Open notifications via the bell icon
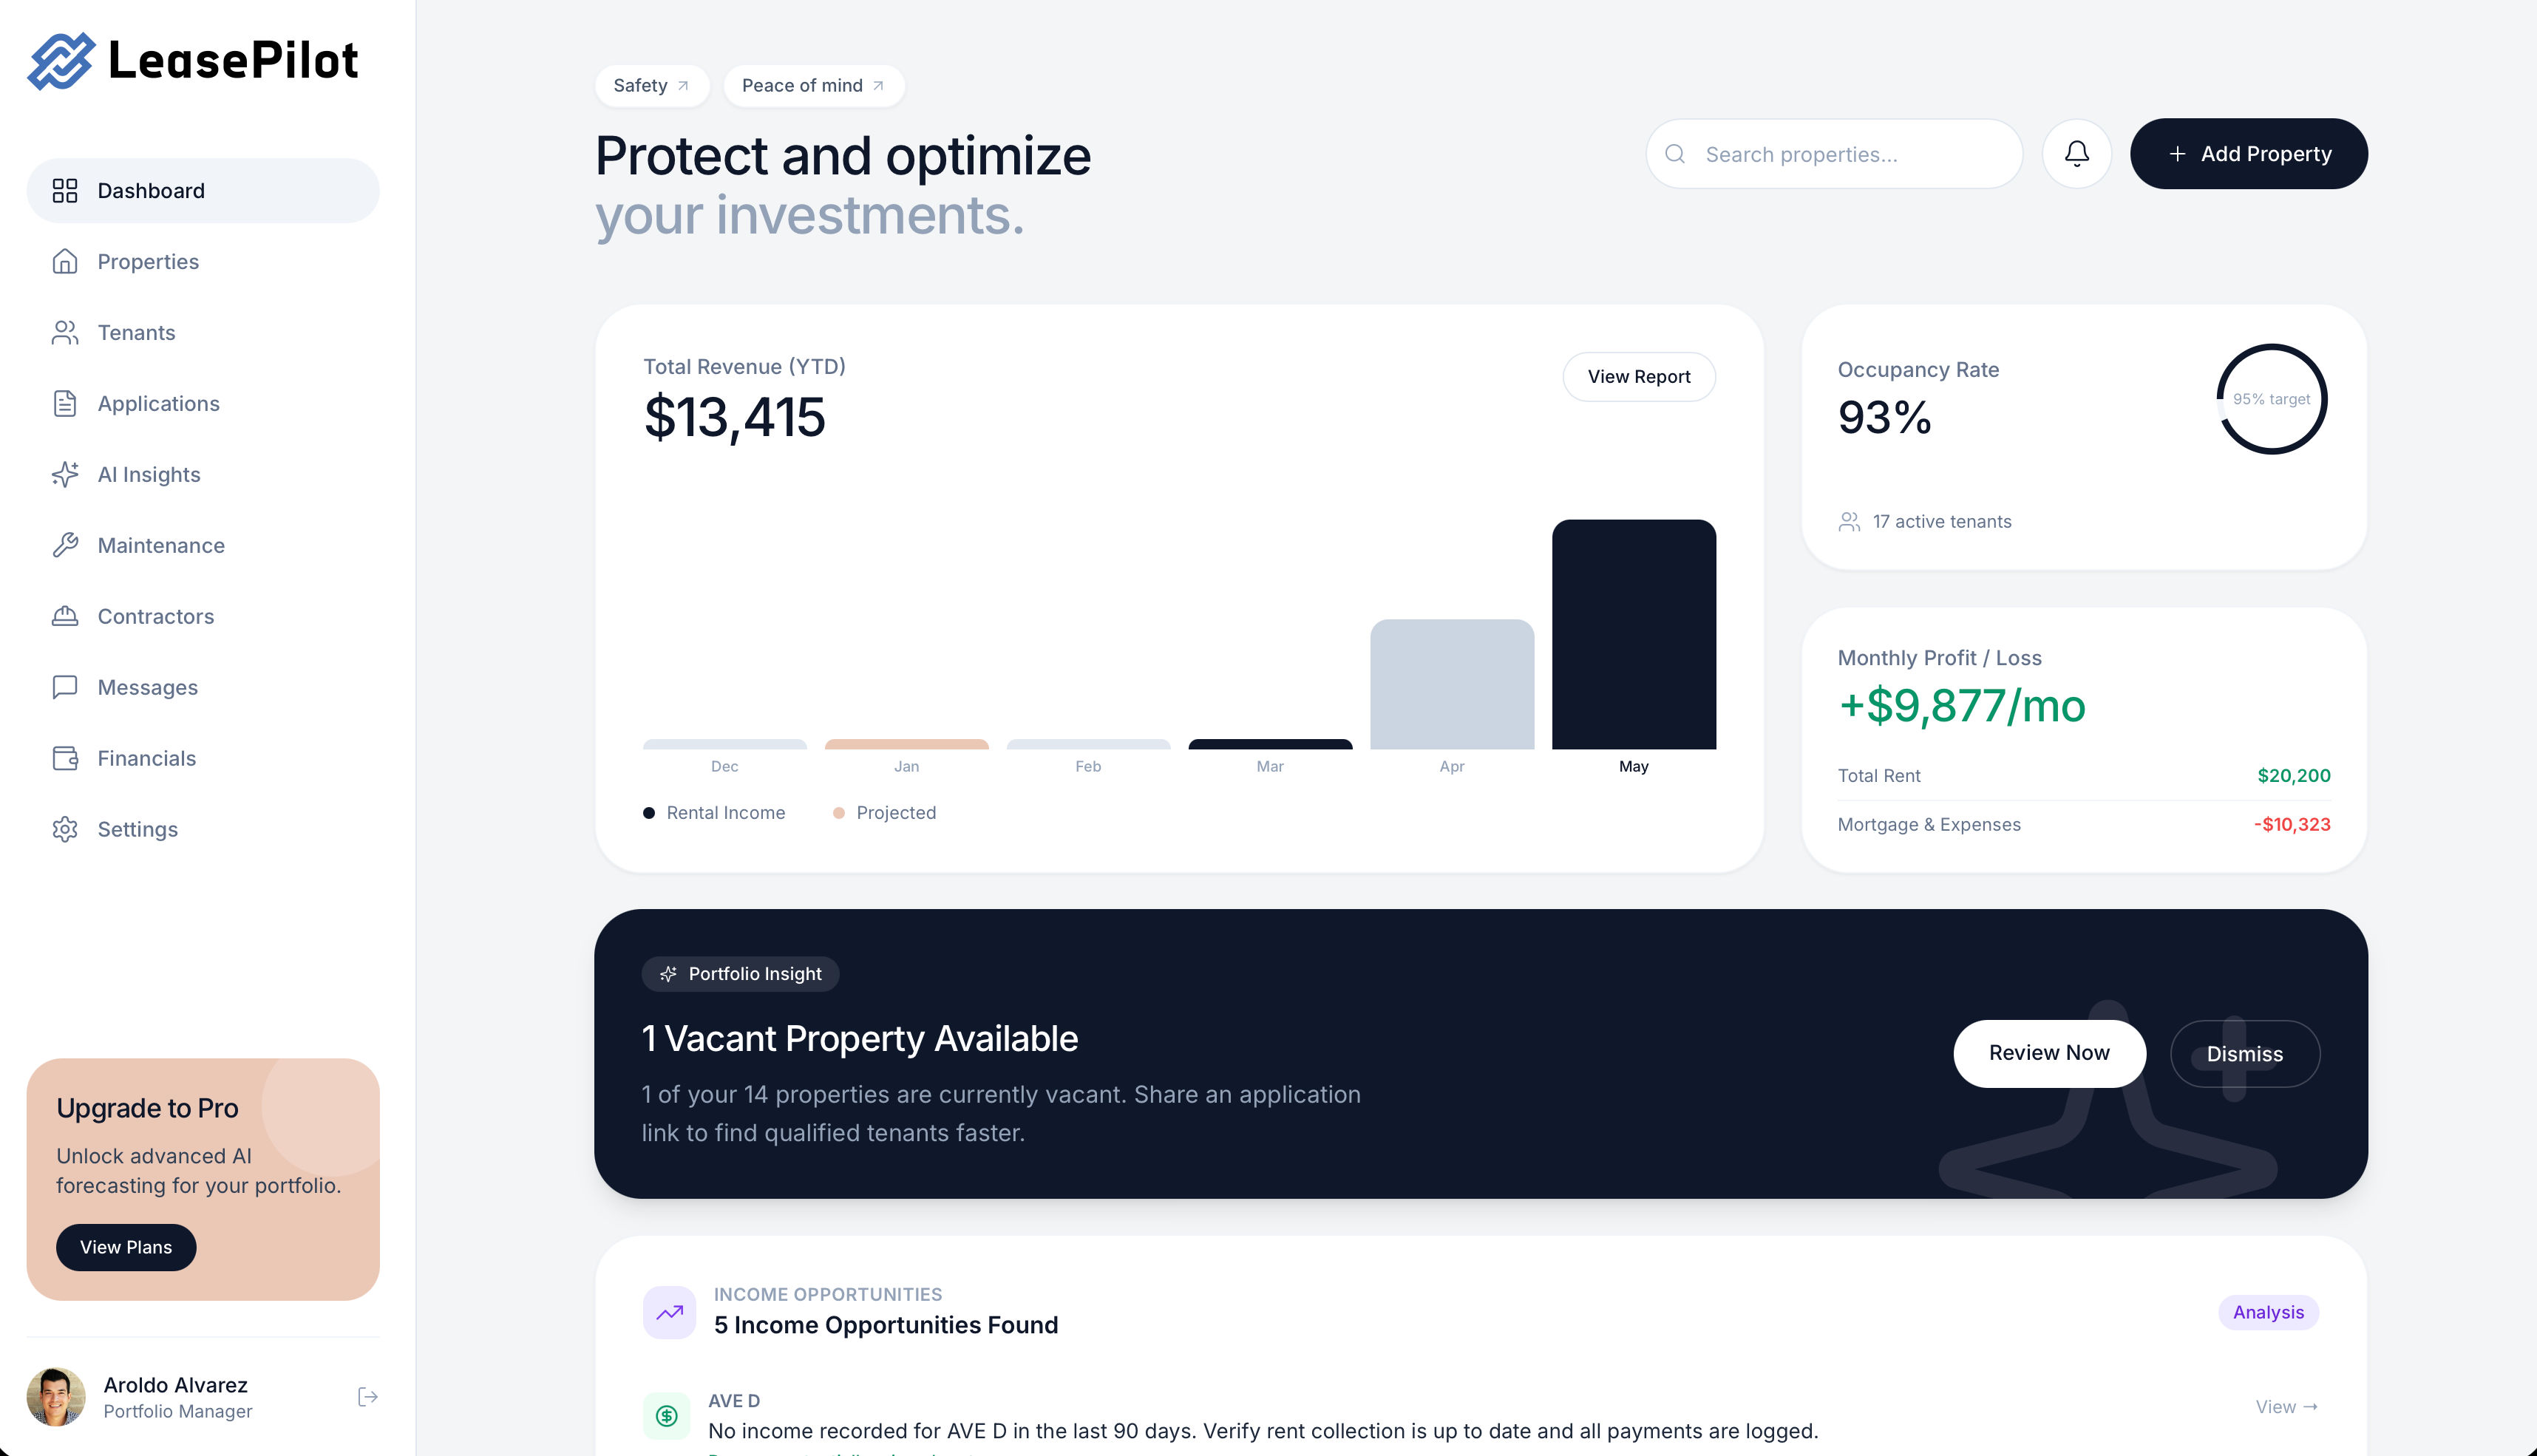 (2077, 154)
